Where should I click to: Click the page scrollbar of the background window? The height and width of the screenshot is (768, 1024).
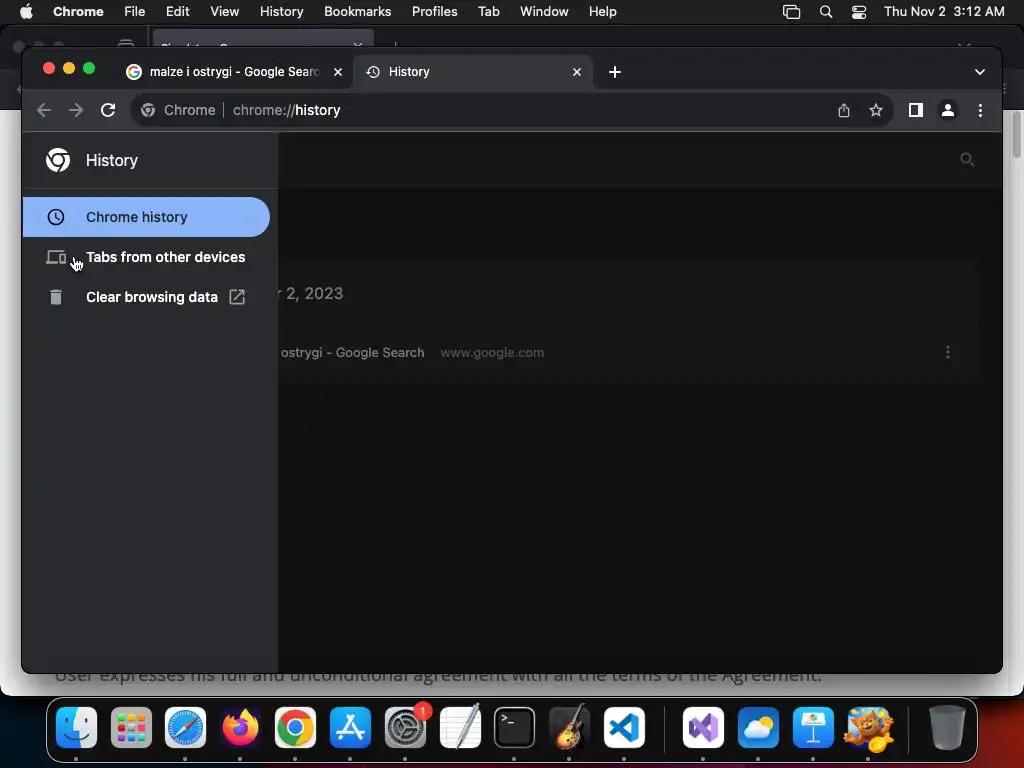click(x=1017, y=135)
